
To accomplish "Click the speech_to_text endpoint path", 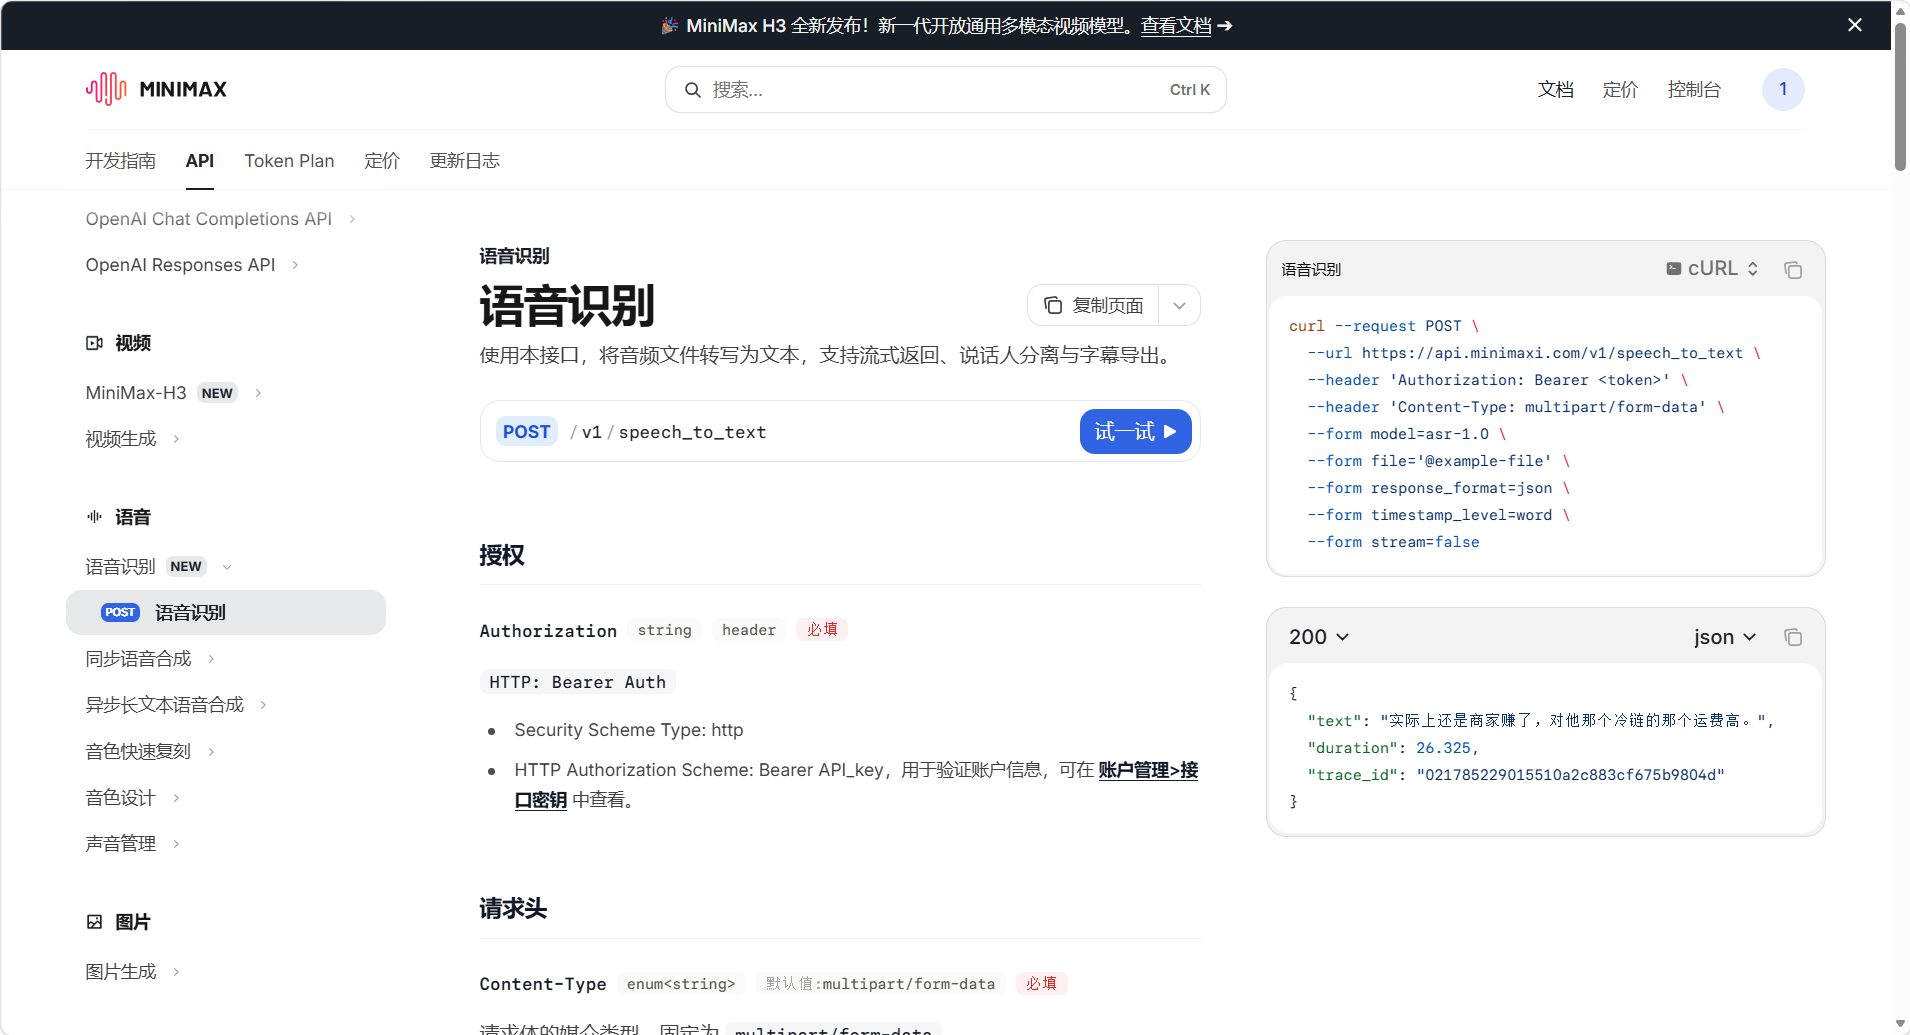I will (x=692, y=432).
